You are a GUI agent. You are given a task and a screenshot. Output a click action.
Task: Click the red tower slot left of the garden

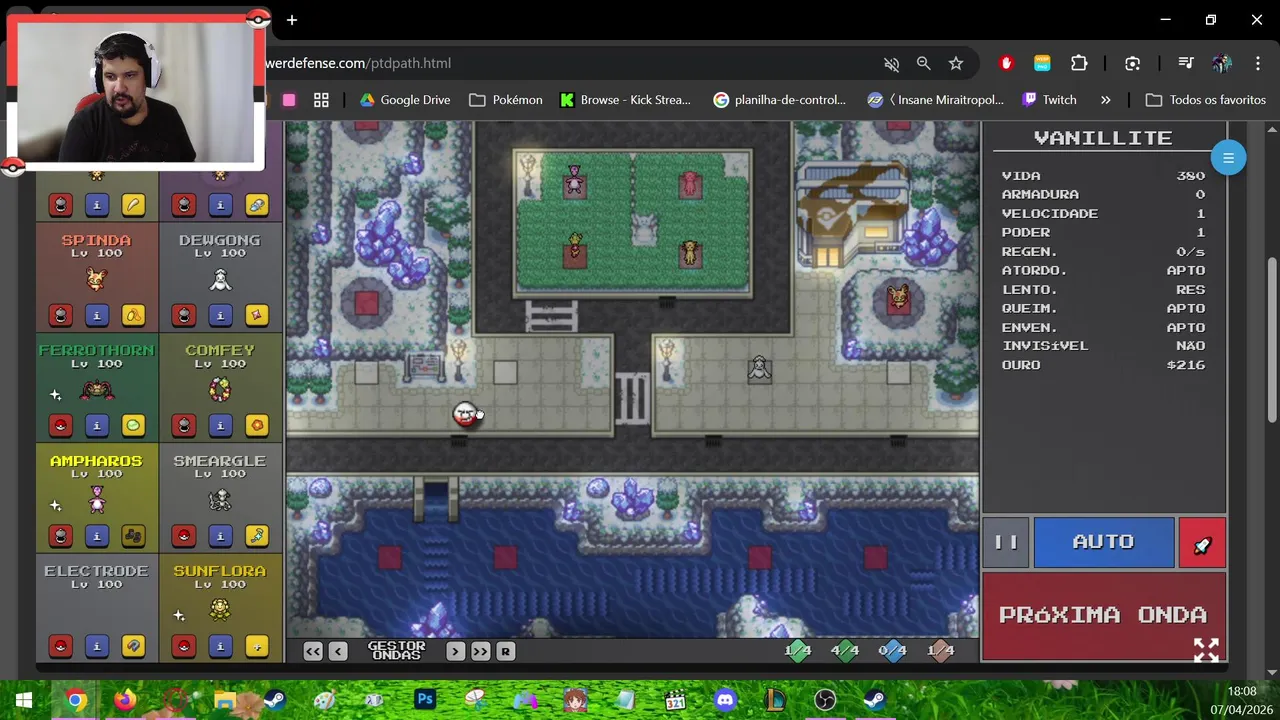(367, 303)
